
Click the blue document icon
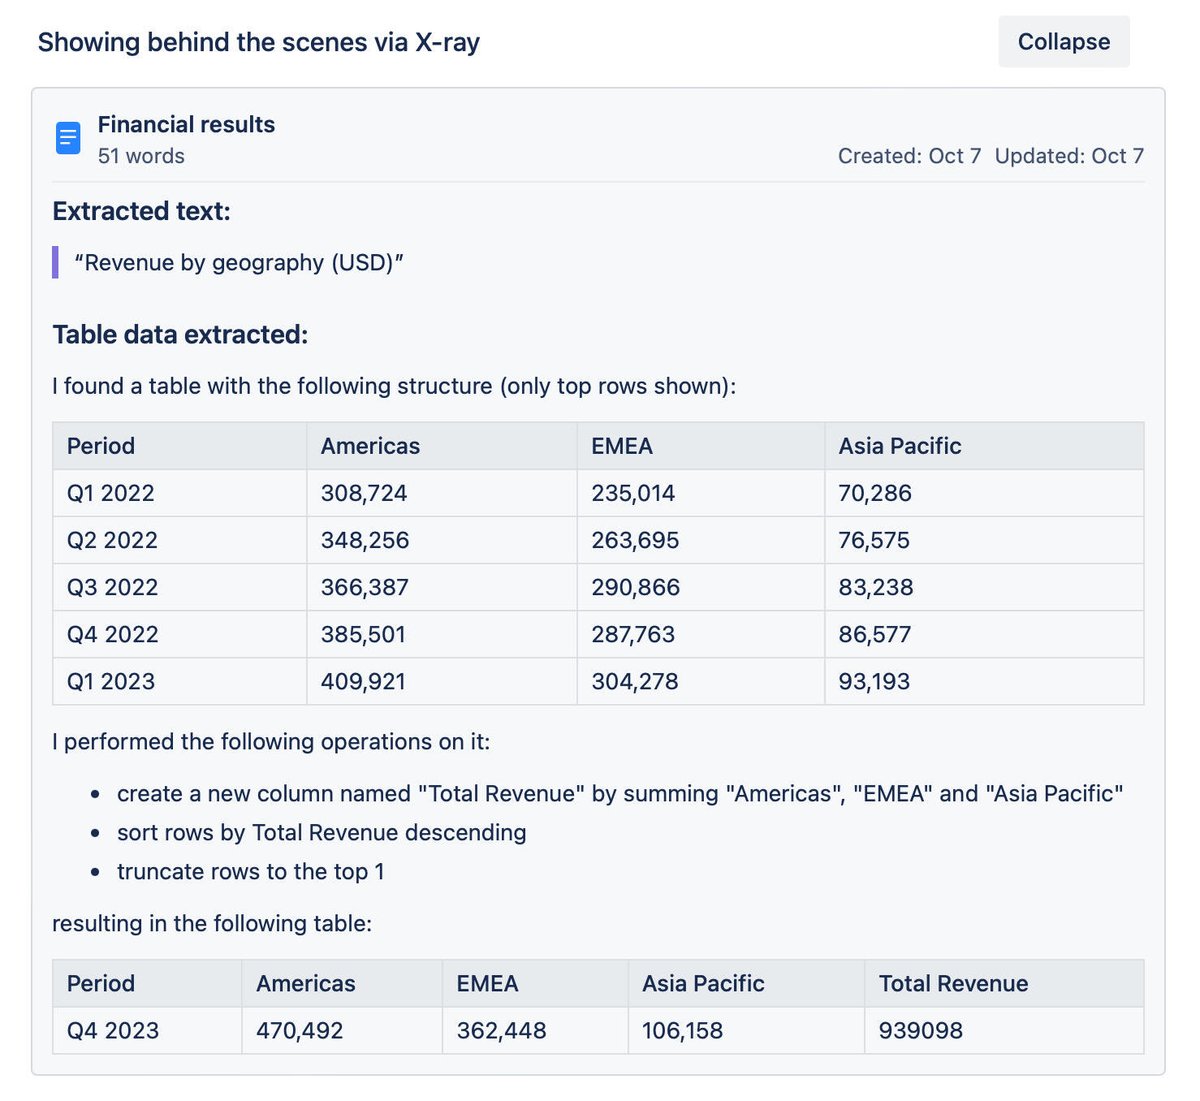coord(68,138)
